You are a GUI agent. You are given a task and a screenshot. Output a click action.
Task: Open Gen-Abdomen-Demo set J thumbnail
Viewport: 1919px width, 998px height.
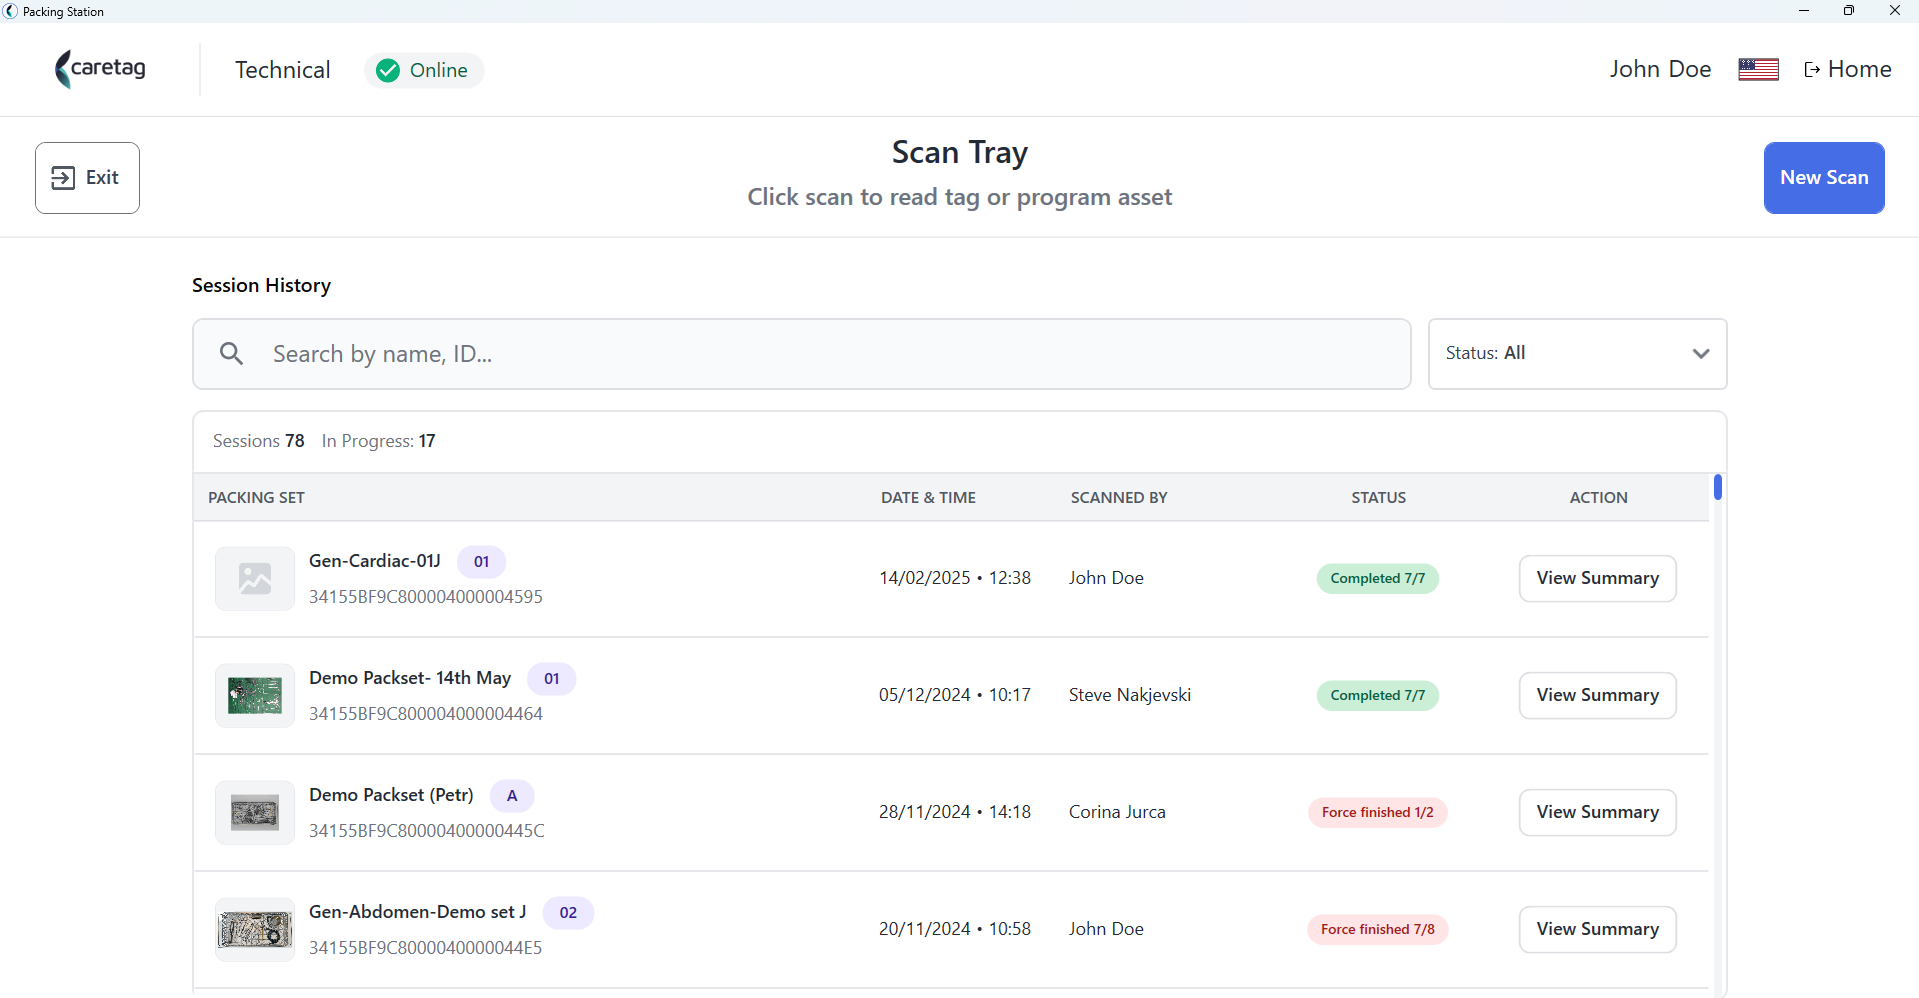(255, 929)
